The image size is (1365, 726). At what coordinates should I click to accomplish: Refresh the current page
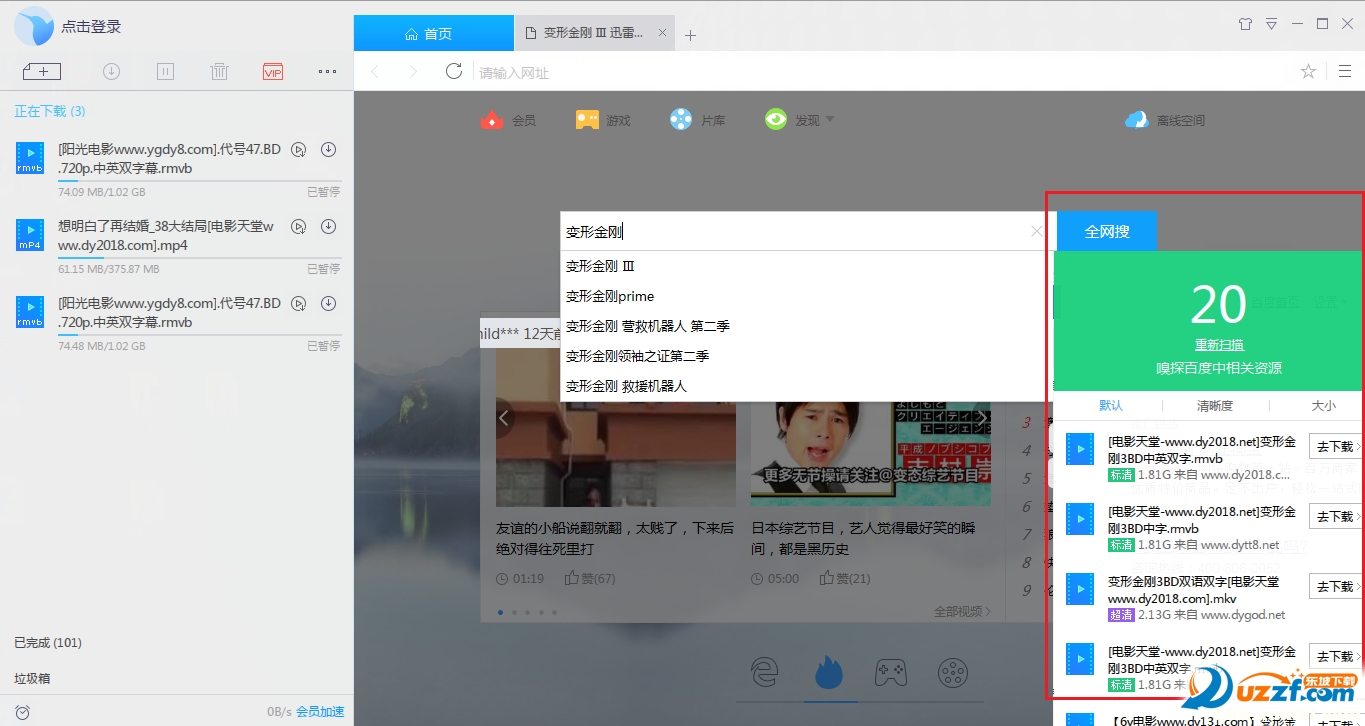[454, 71]
